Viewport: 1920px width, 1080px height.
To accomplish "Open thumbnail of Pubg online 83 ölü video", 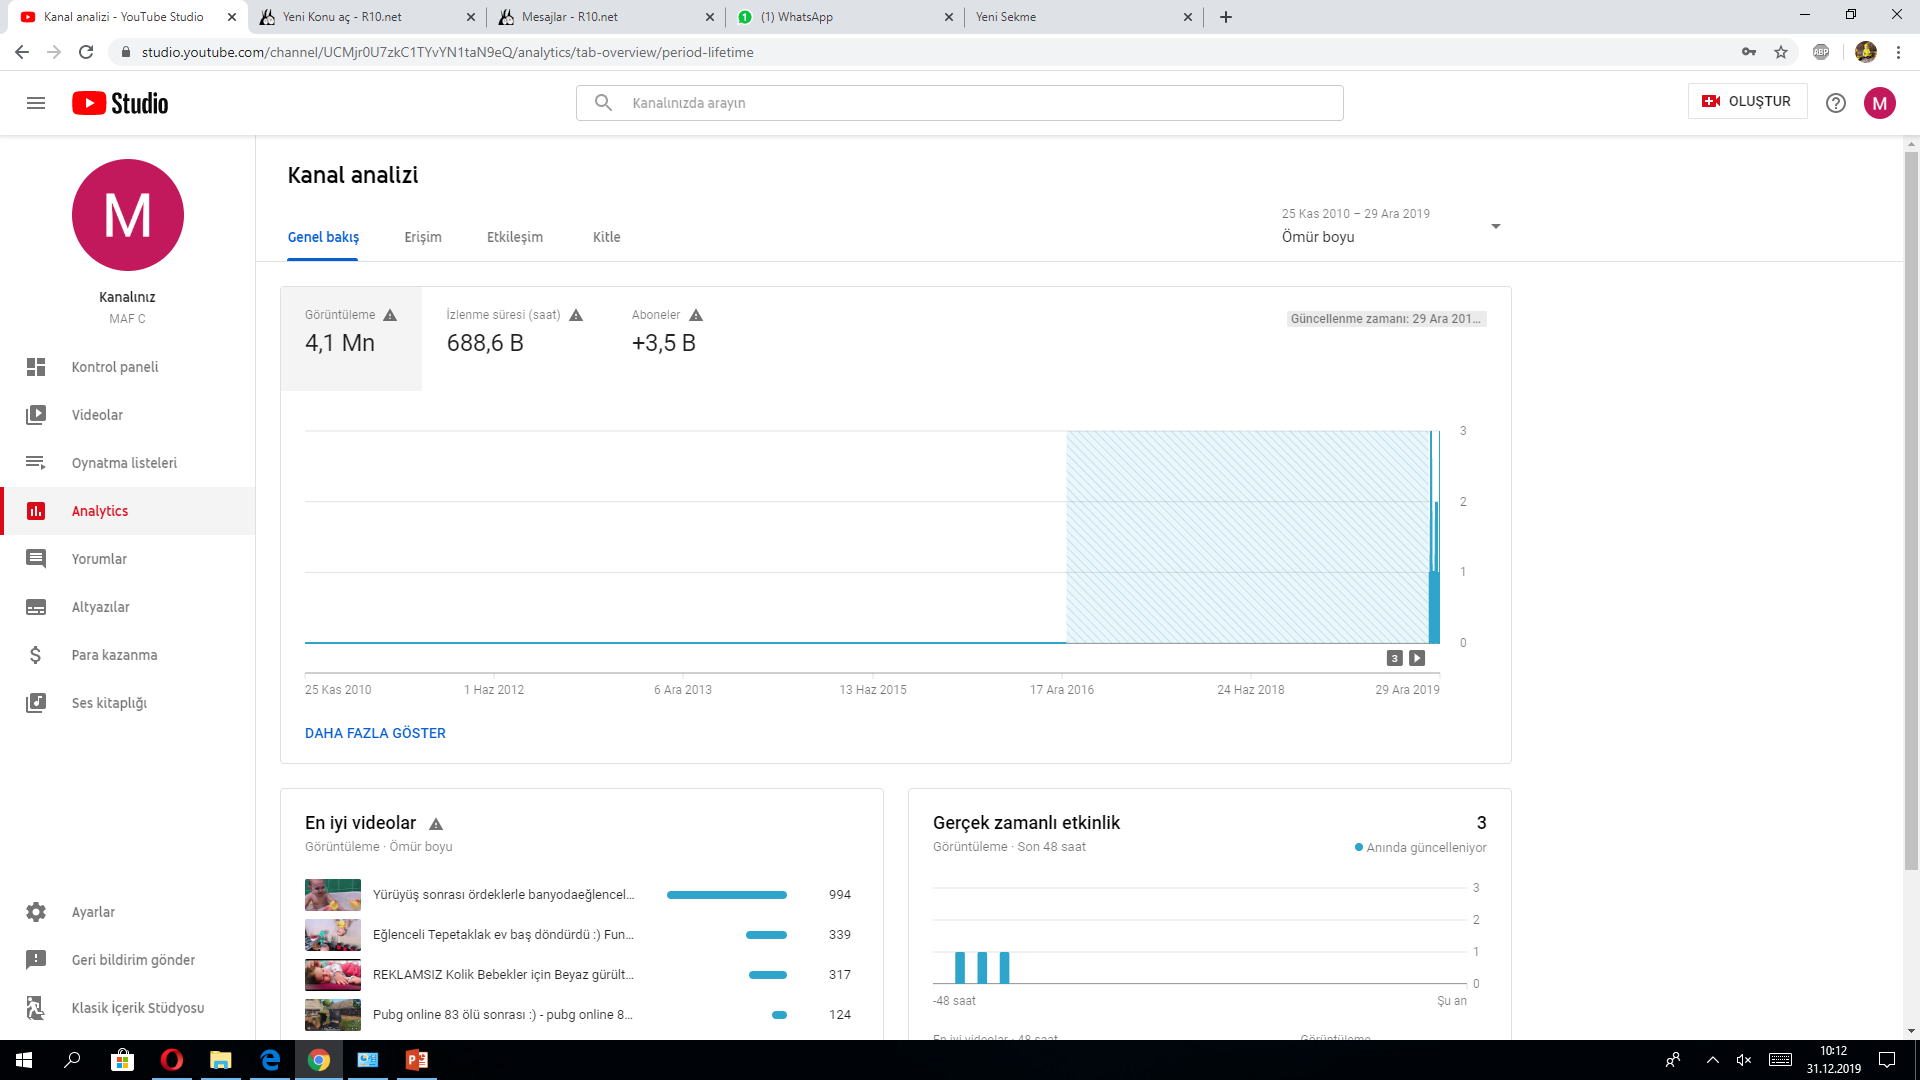I will pyautogui.click(x=333, y=1015).
